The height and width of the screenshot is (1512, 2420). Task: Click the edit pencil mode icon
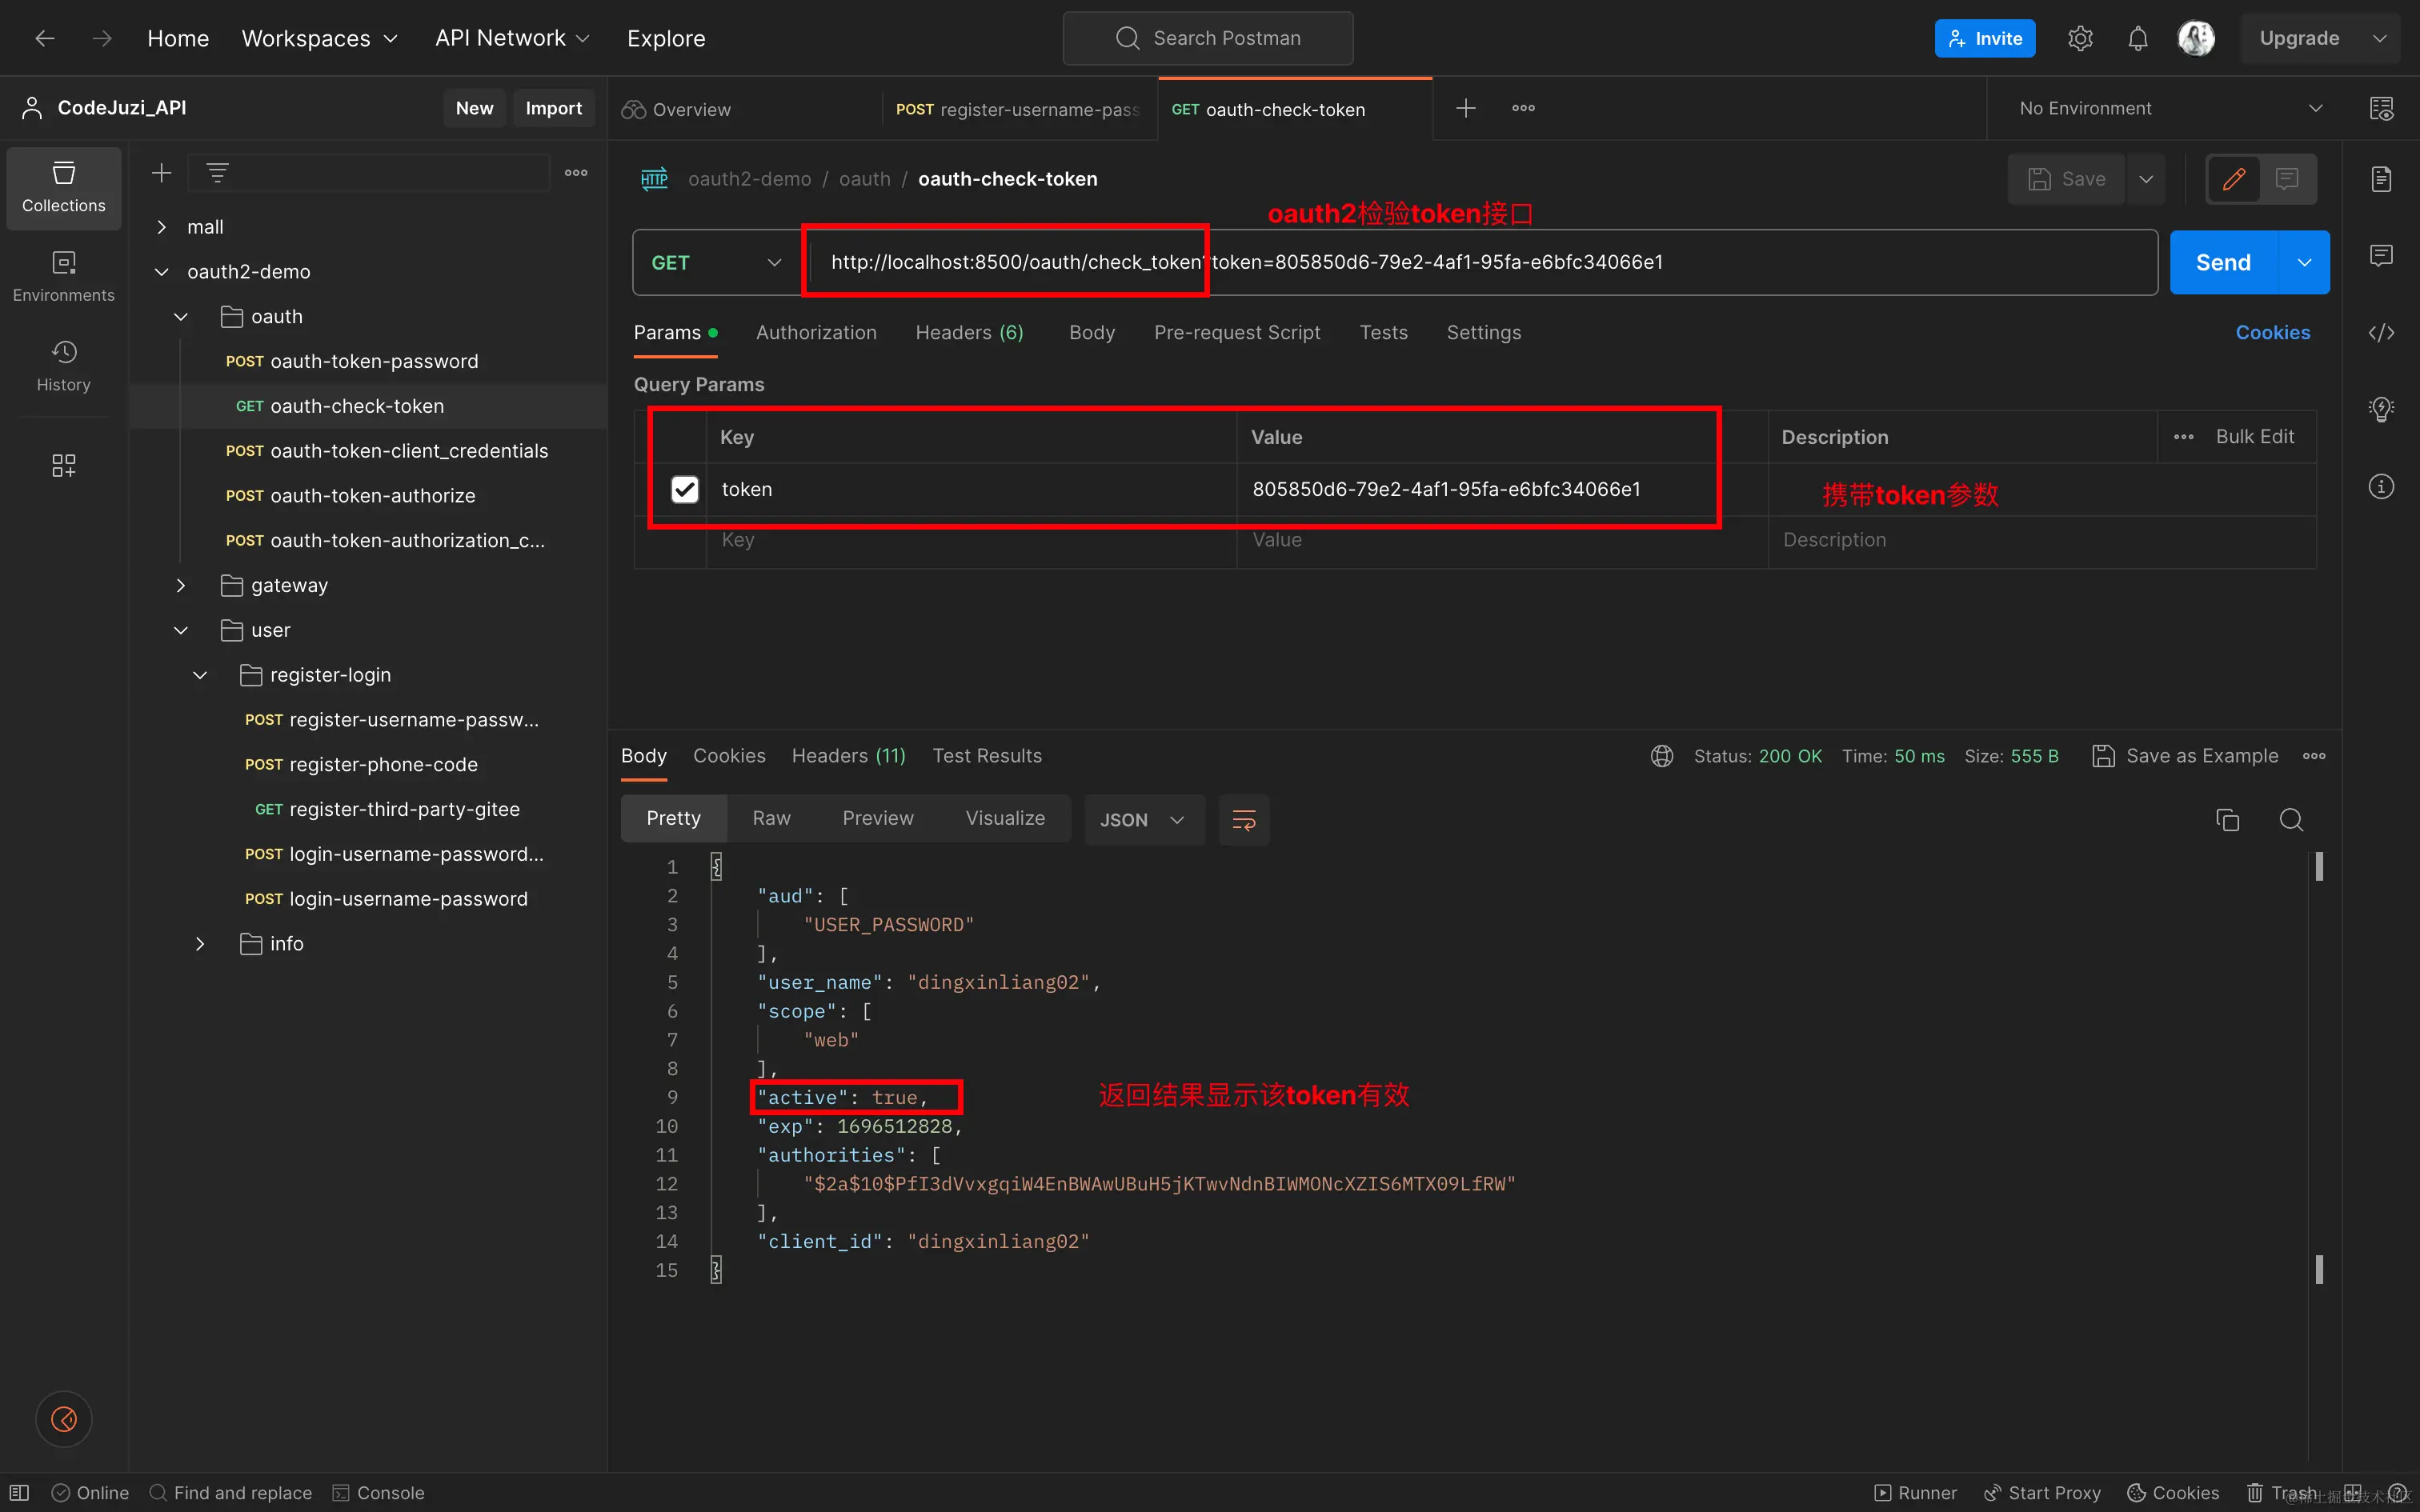pos(2233,179)
